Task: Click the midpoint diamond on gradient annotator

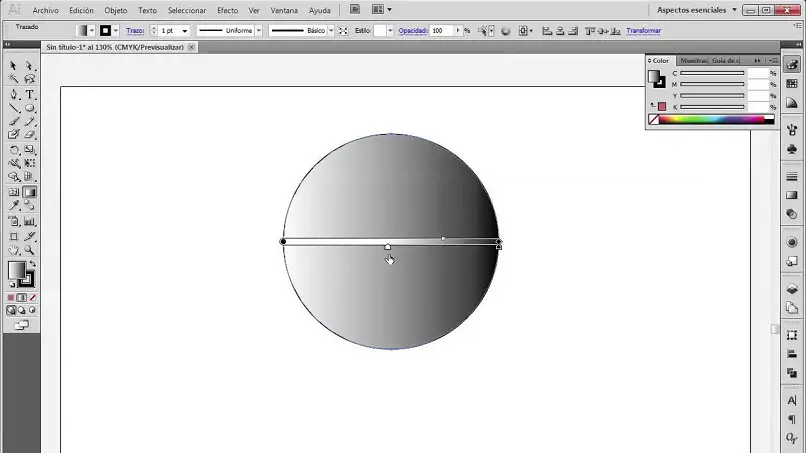Action: pyautogui.click(x=443, y=239)
